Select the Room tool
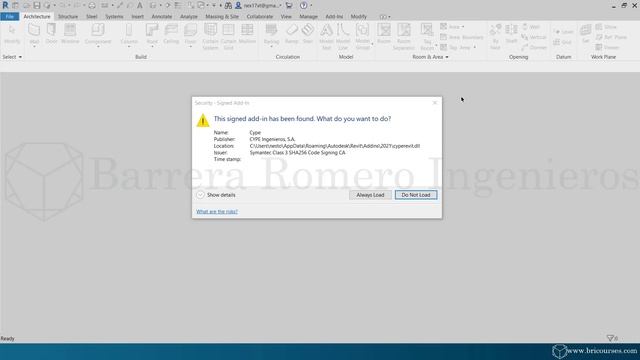 384,34
